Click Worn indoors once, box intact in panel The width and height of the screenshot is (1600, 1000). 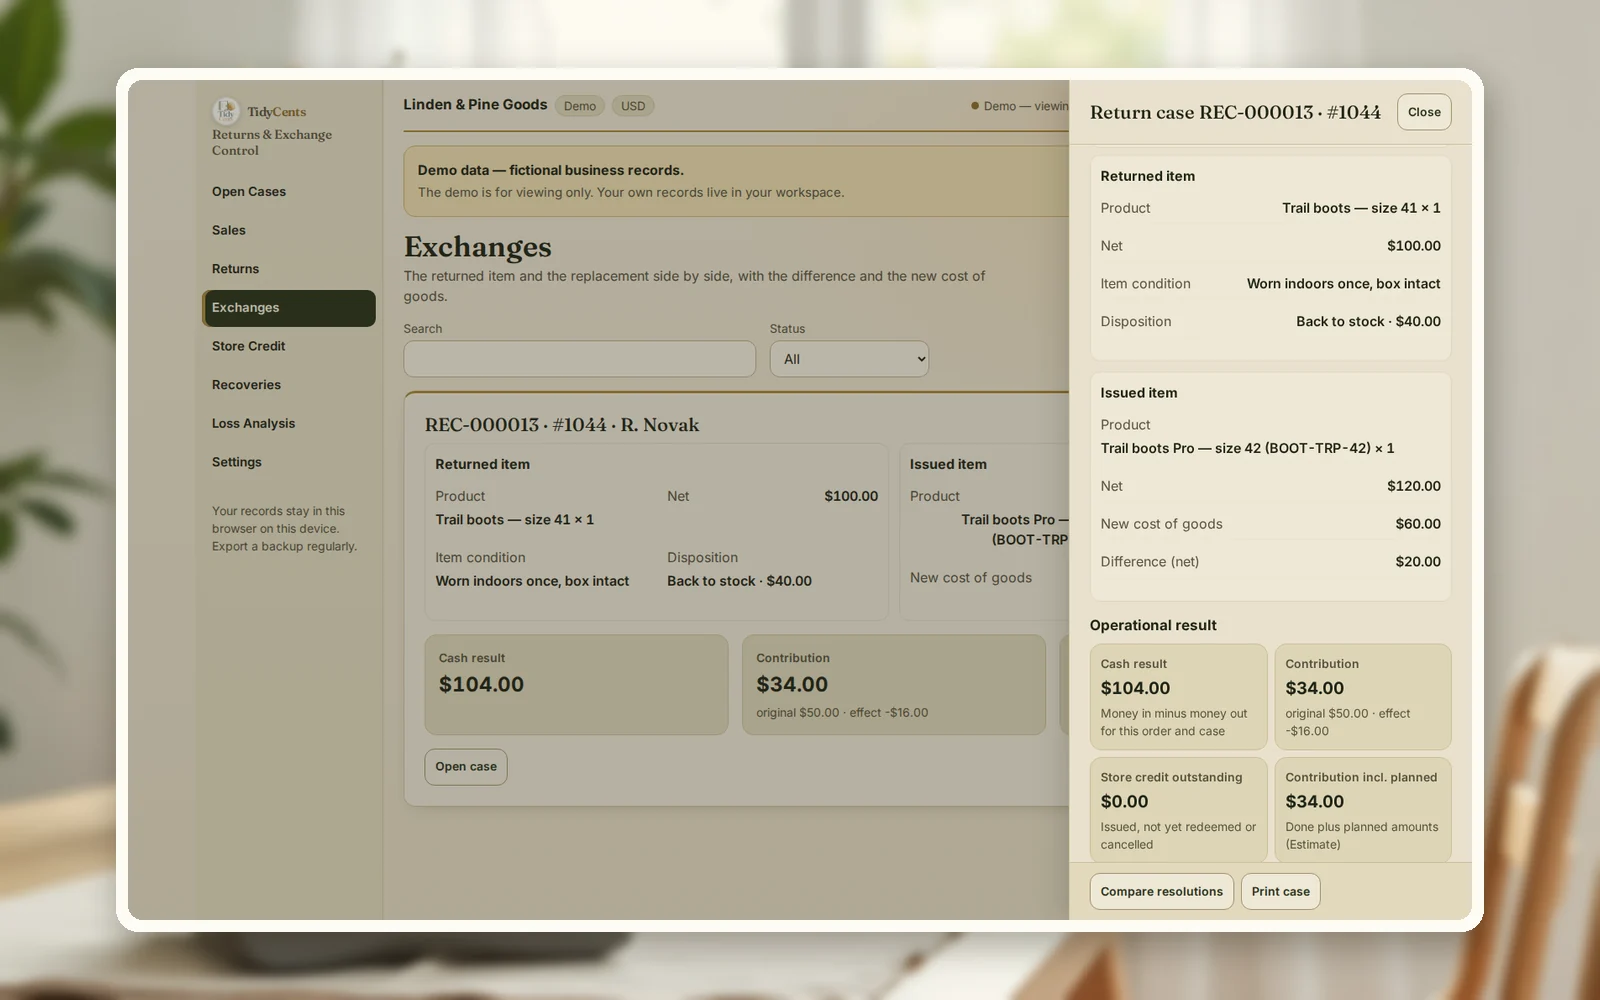click(1343, 284)
